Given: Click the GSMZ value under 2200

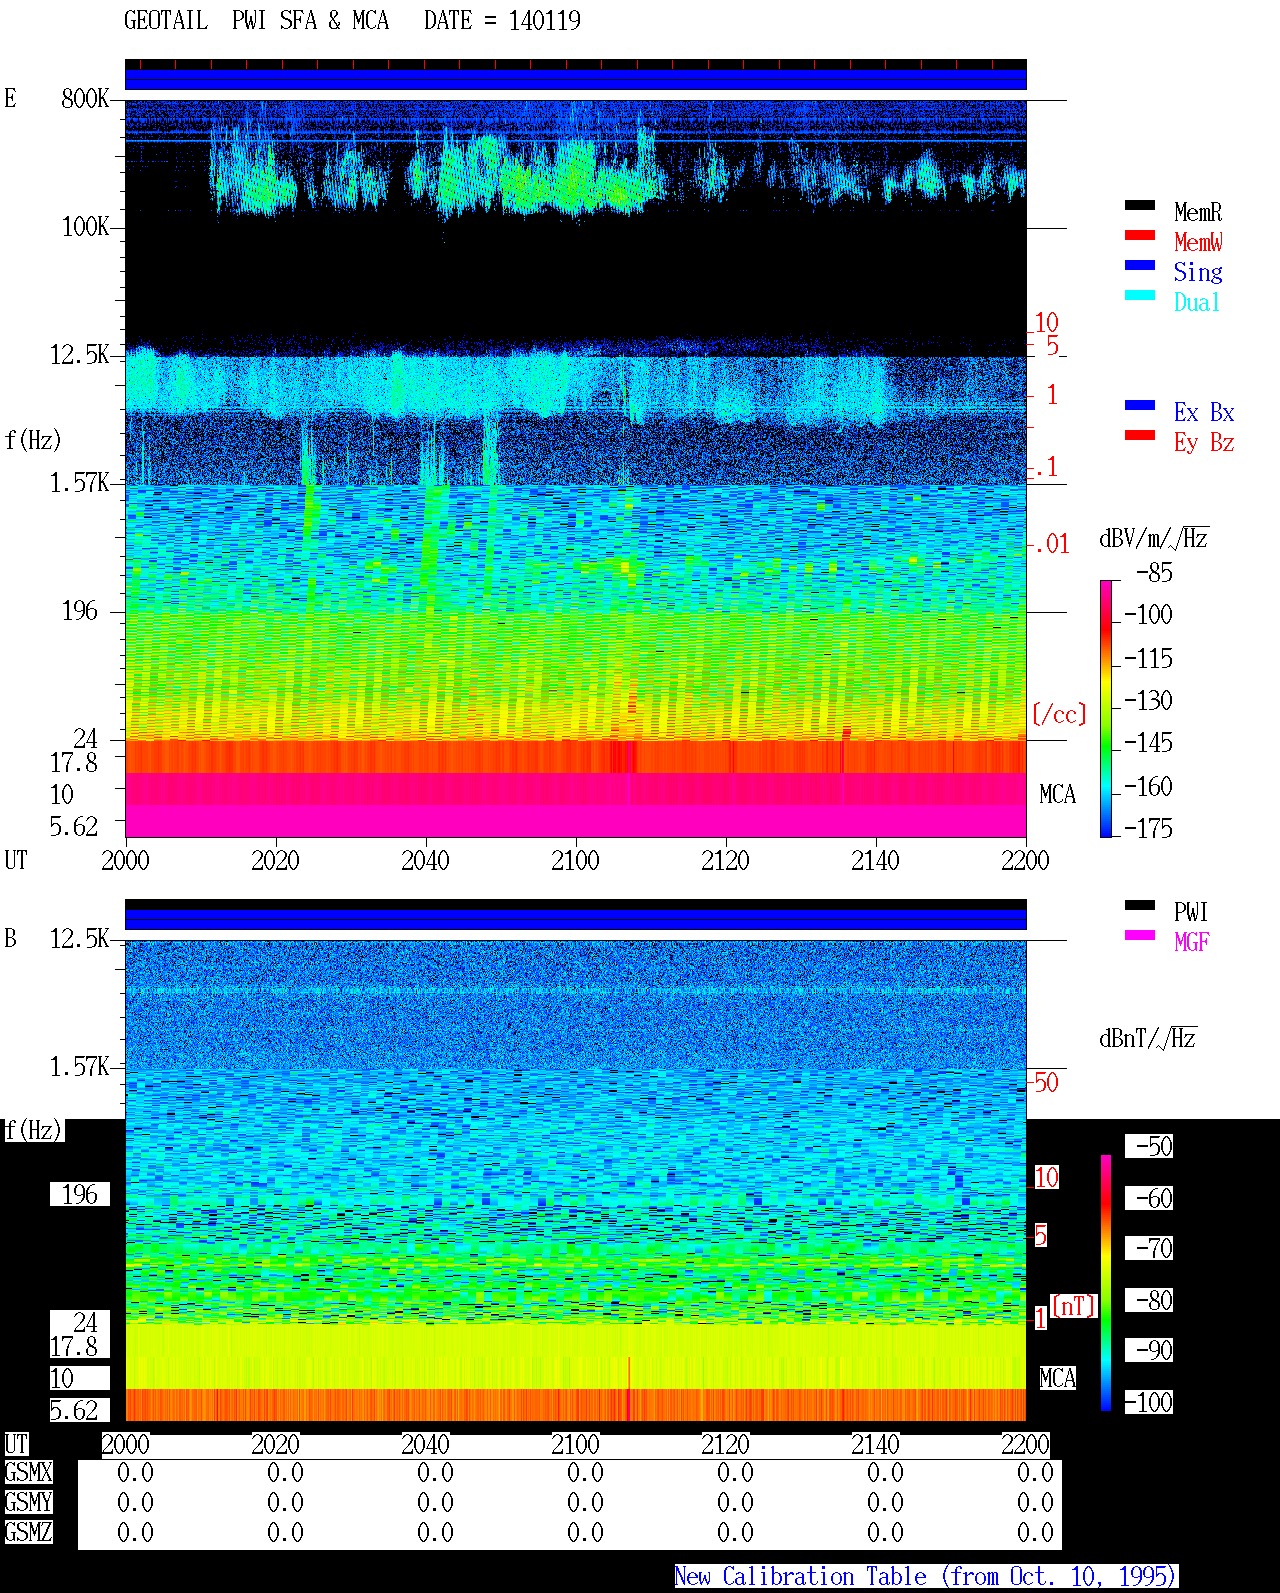Looking at the screenshot, I should (1035, 1532).
